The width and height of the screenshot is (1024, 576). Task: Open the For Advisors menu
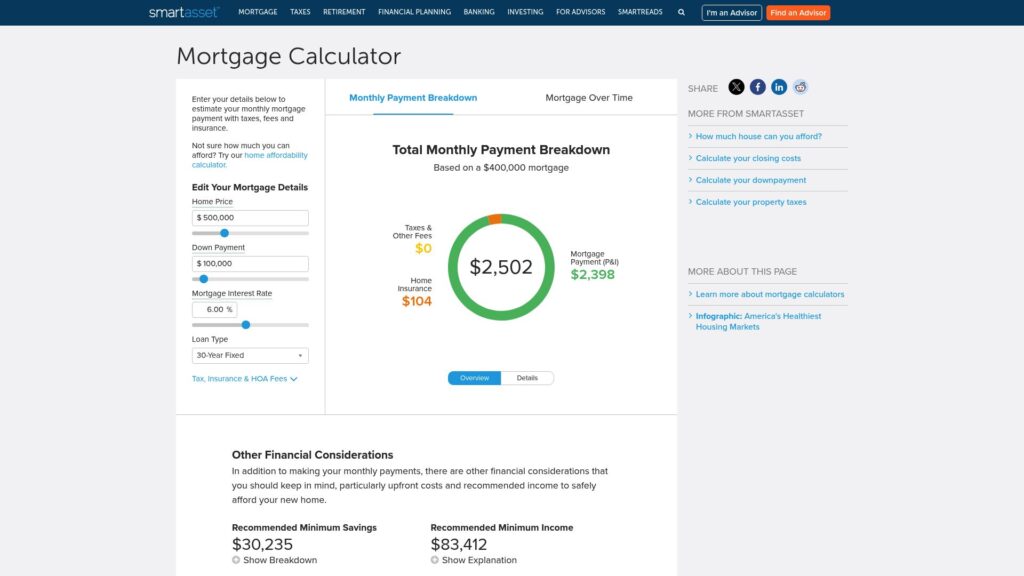[580, 12]
